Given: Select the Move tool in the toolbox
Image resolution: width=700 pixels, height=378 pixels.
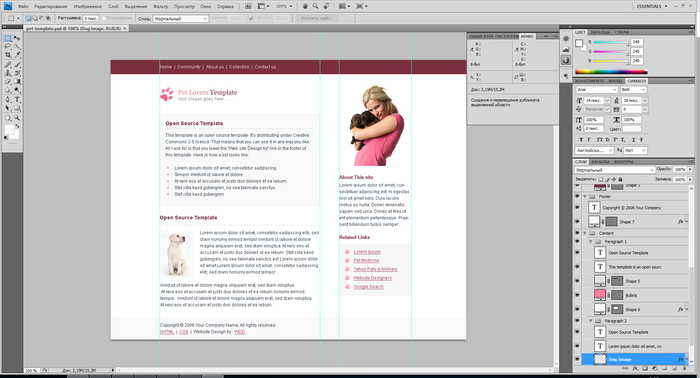Looking at the screenshot, I should click(17, 38).
